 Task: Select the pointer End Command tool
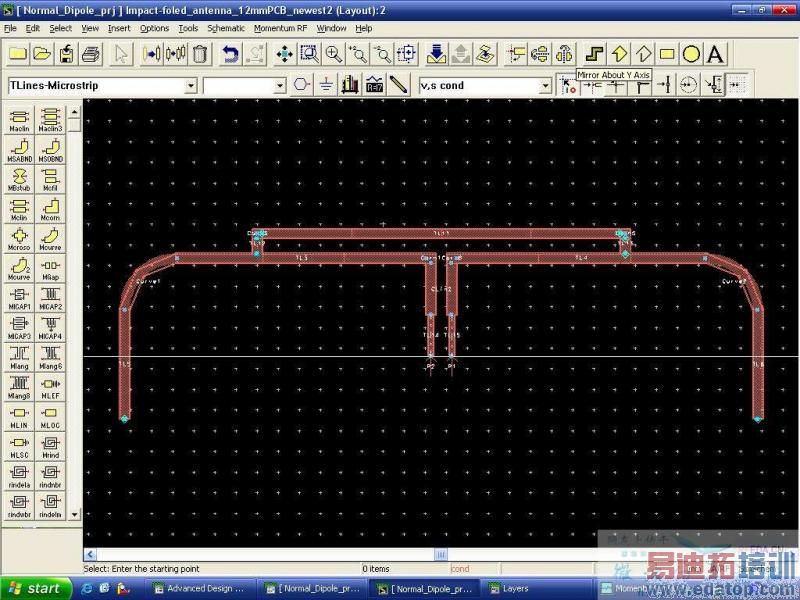pos(121,54)
